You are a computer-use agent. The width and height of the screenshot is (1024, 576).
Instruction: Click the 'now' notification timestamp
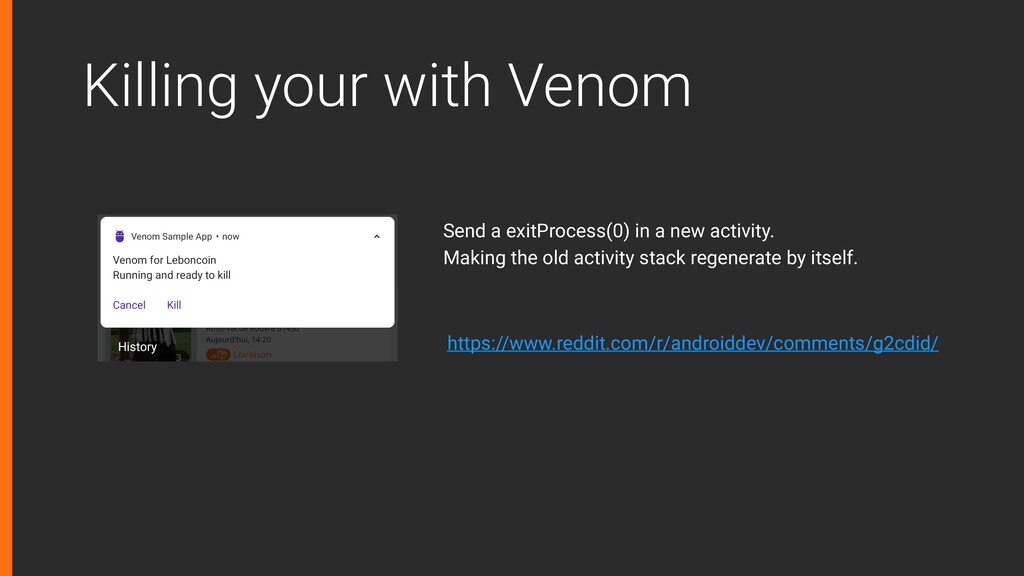click(231, 236)
